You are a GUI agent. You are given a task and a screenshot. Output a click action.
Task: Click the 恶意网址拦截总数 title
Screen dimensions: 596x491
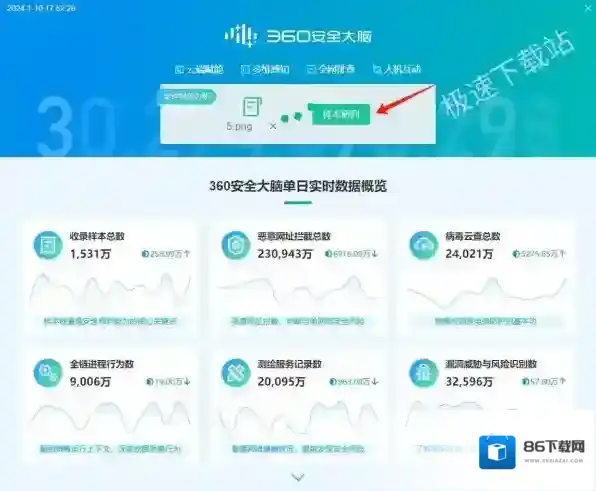click(294, 236)
